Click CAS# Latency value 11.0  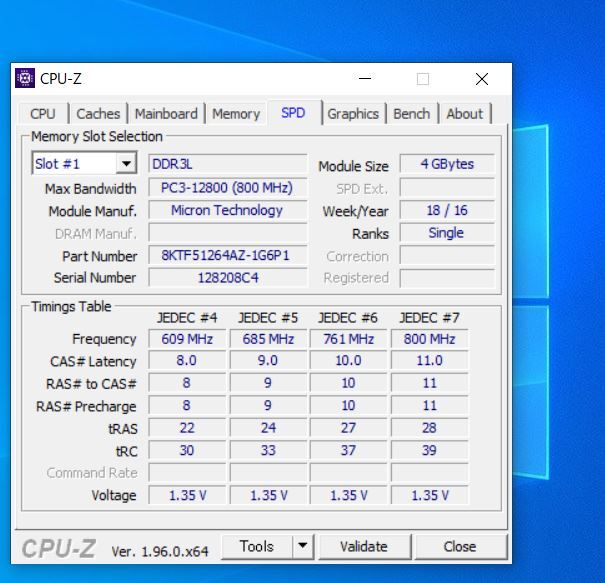click(x=429, y=360)
